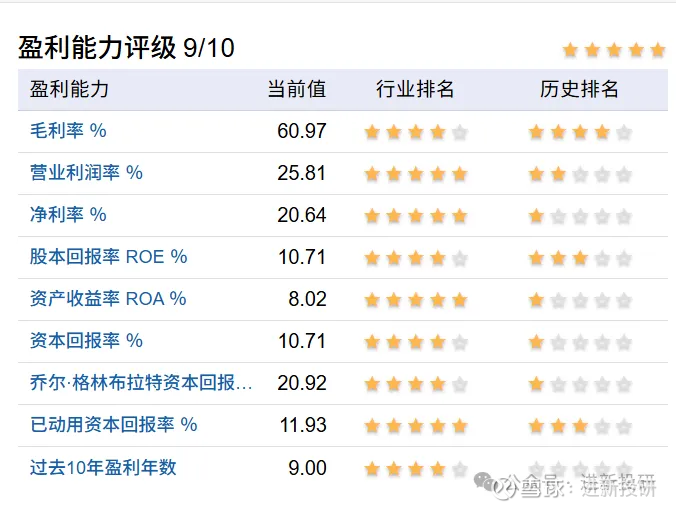Select the 过去10年盈利年数 link
The image size is (676, 509).
click(x=103, y=466)
